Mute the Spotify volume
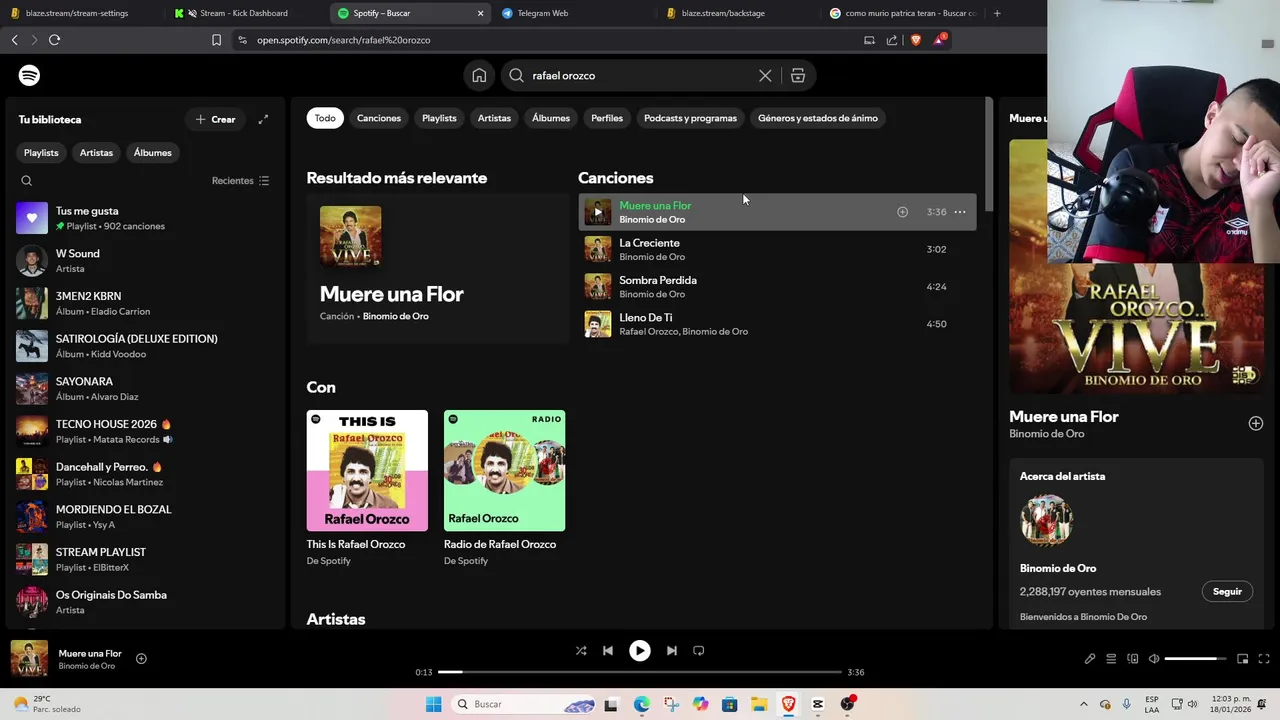 coord(1154,659)
